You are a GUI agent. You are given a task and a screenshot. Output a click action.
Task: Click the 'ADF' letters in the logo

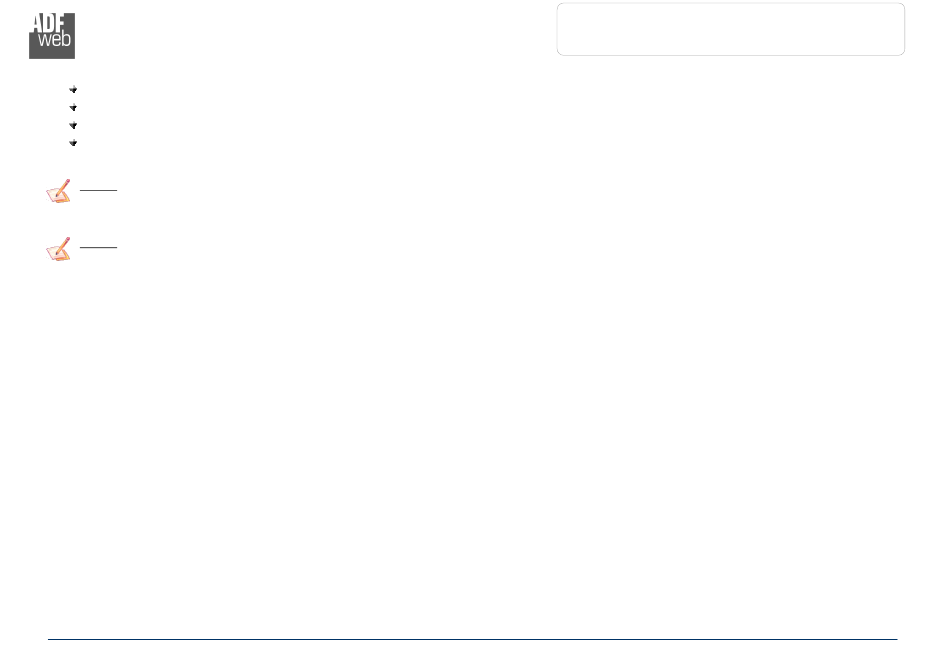tap(48, 23)
